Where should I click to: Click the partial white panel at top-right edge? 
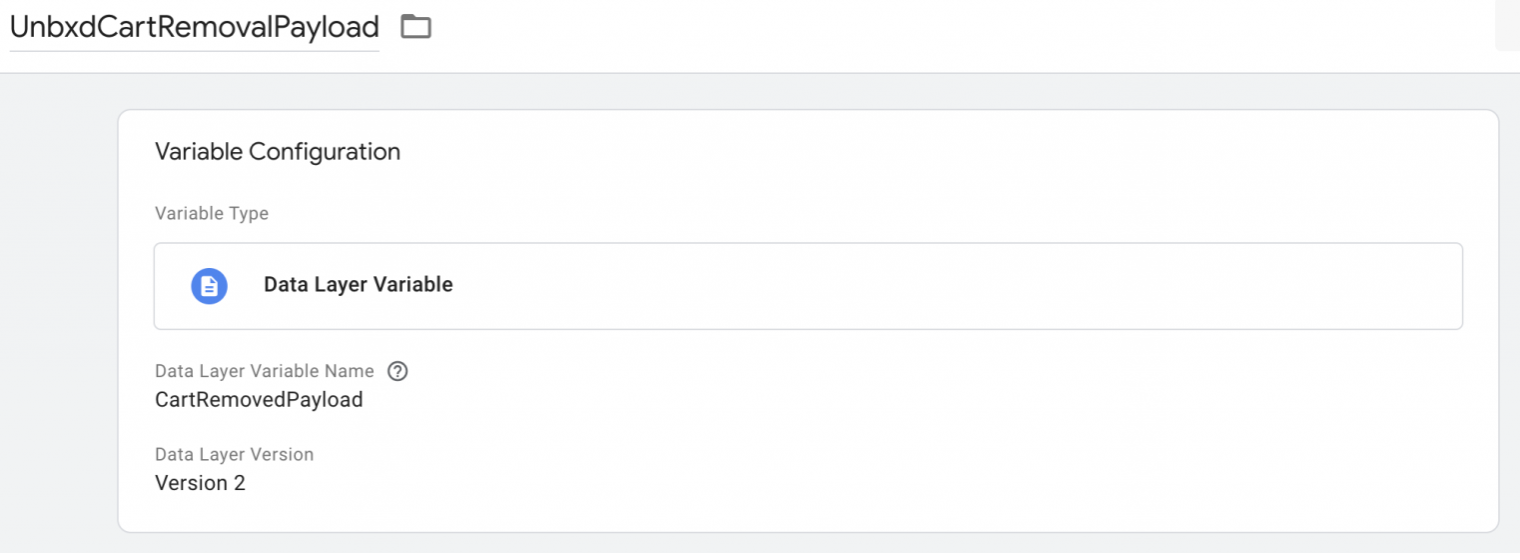(x=1507, y=25)
